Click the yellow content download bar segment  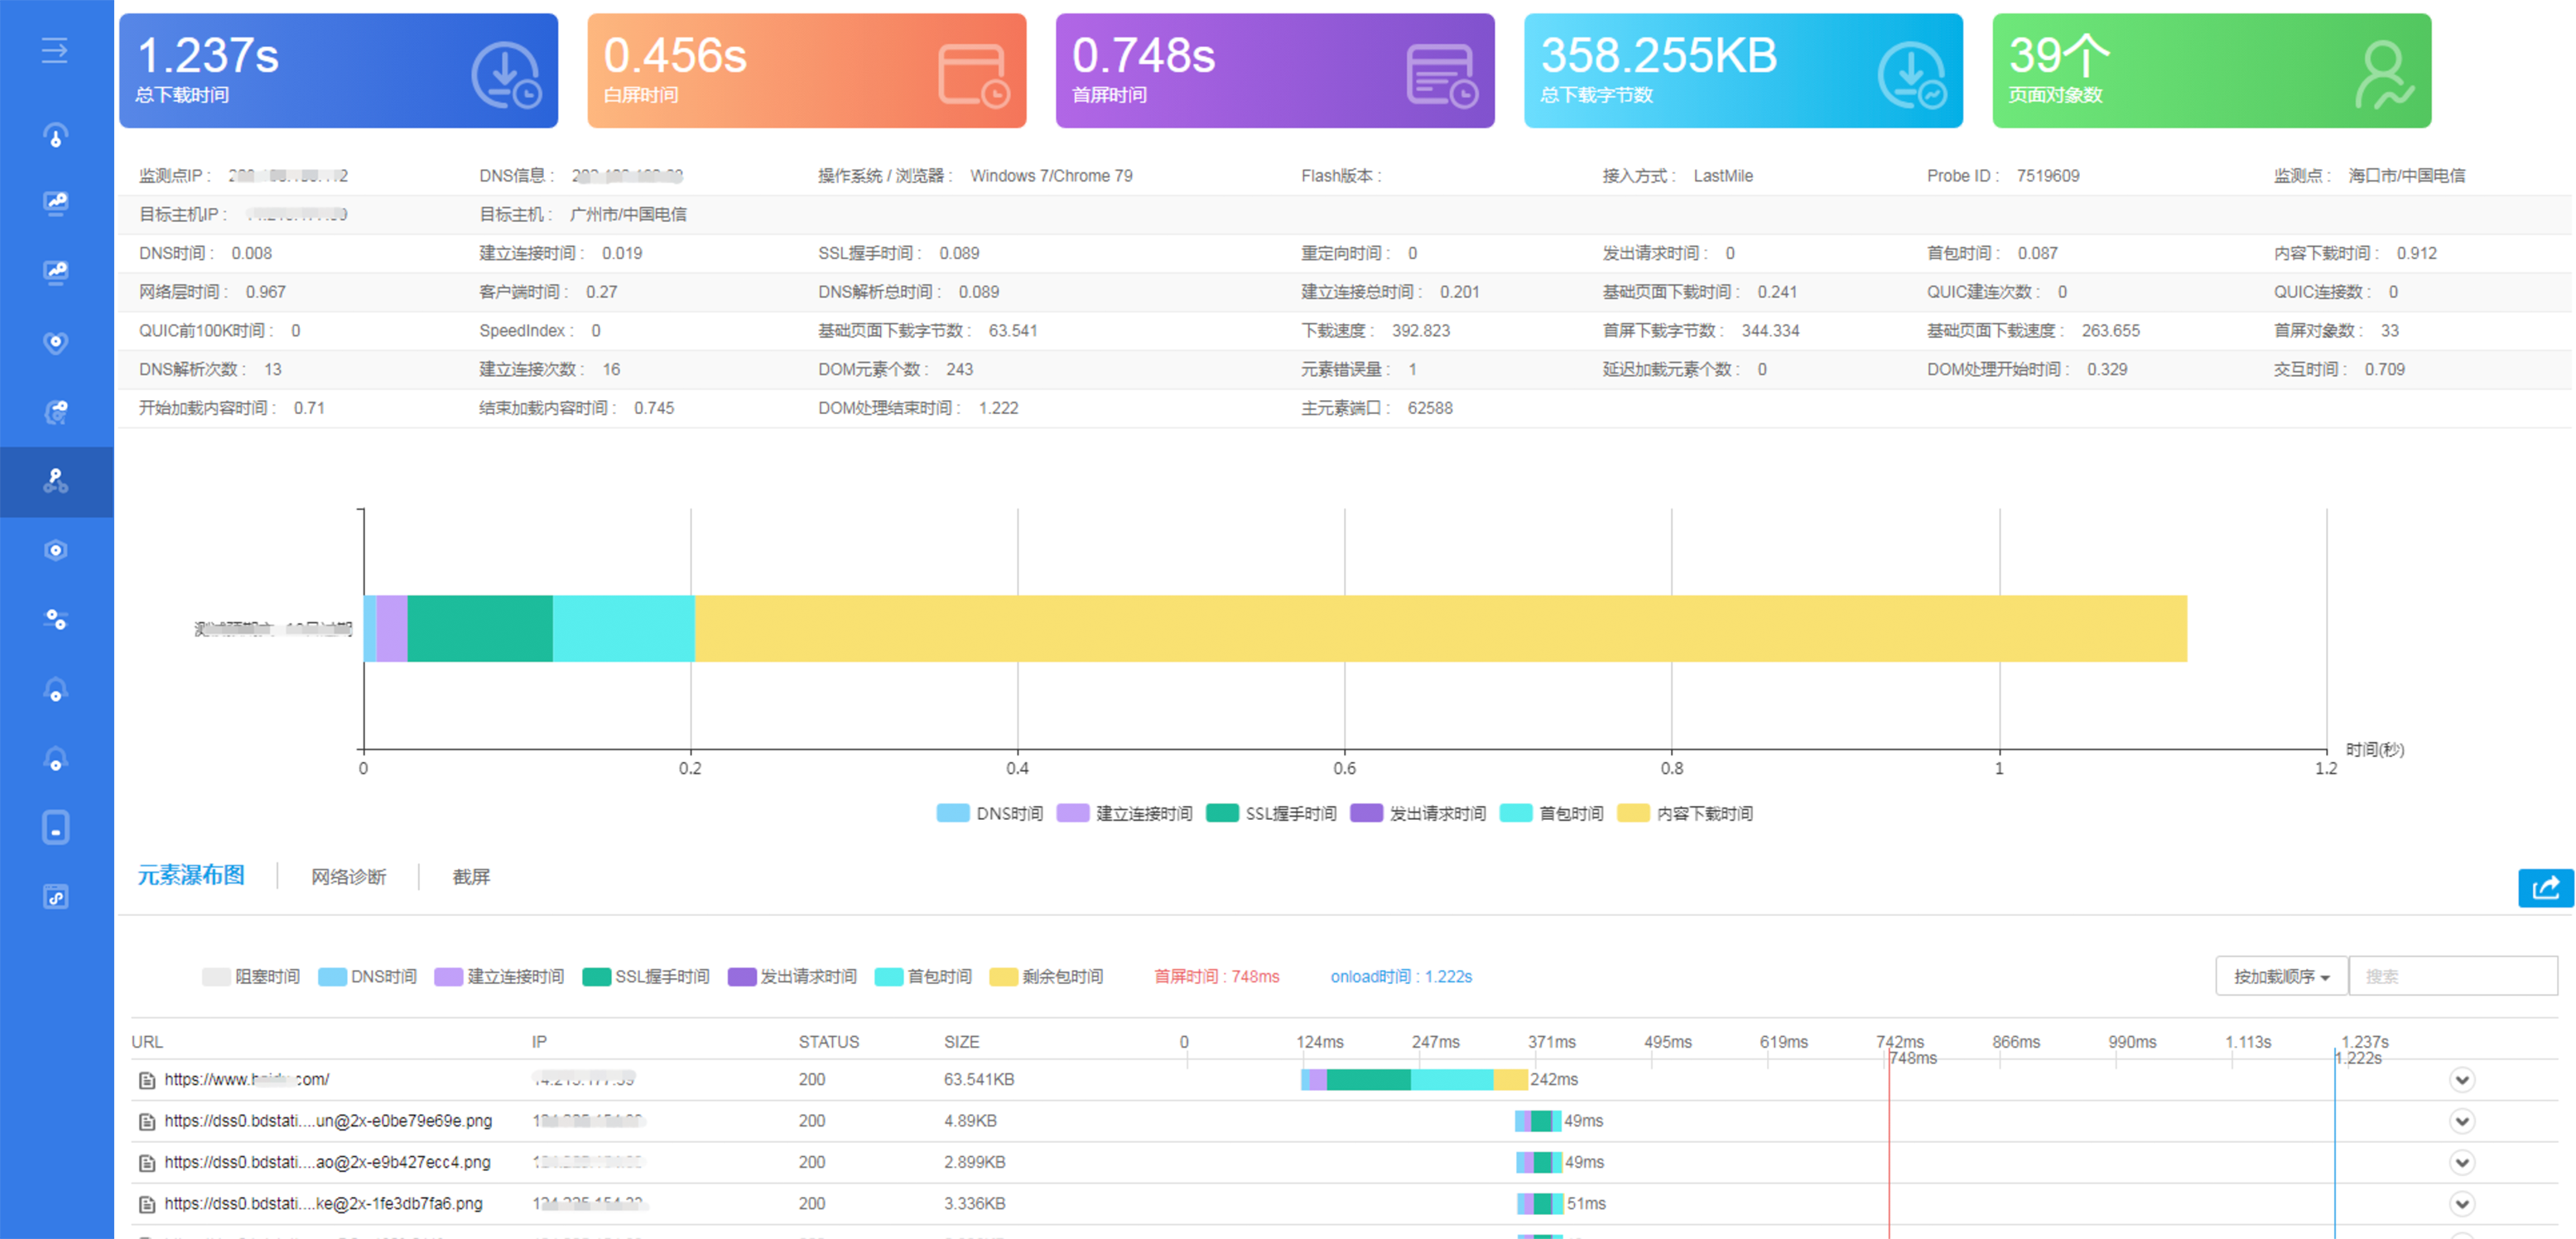click(x=1440, y=628)
